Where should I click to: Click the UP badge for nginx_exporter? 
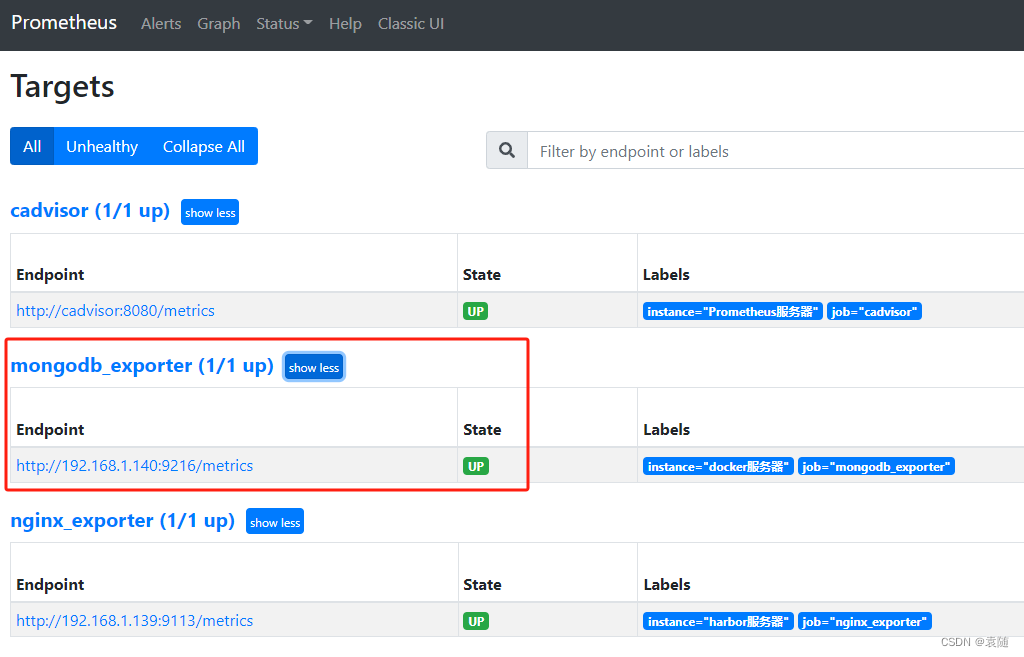tap(475, 620)
